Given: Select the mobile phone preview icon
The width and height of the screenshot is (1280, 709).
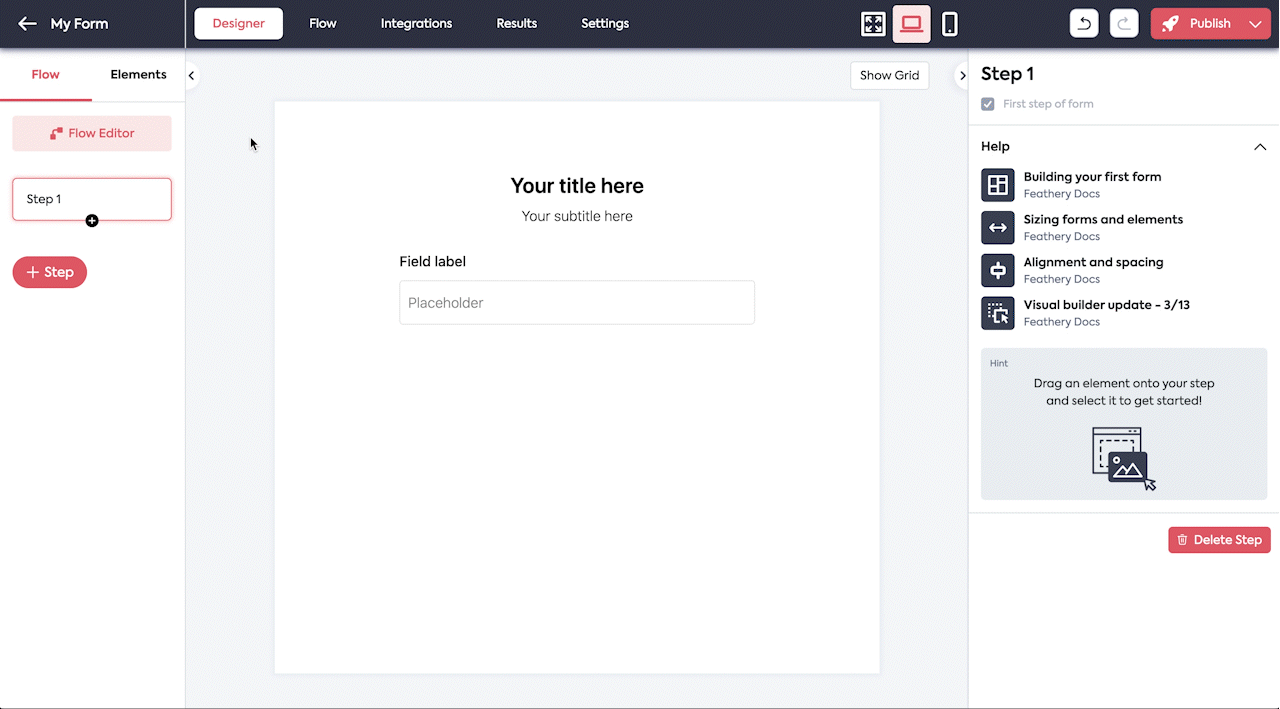Looking at the screenshot, I should [950, 24].
